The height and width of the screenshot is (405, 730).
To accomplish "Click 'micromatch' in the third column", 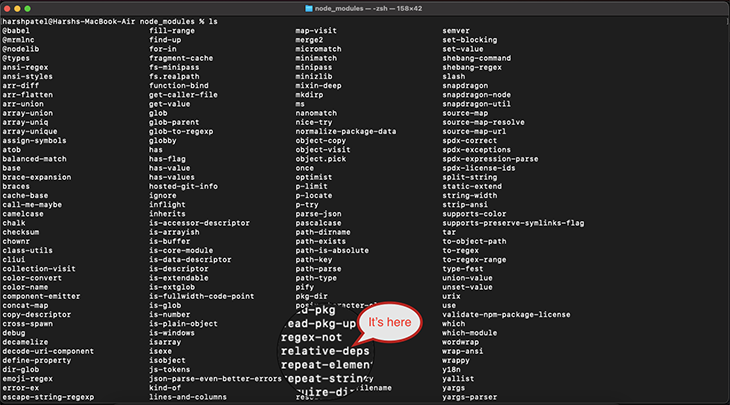I will 318,49.
